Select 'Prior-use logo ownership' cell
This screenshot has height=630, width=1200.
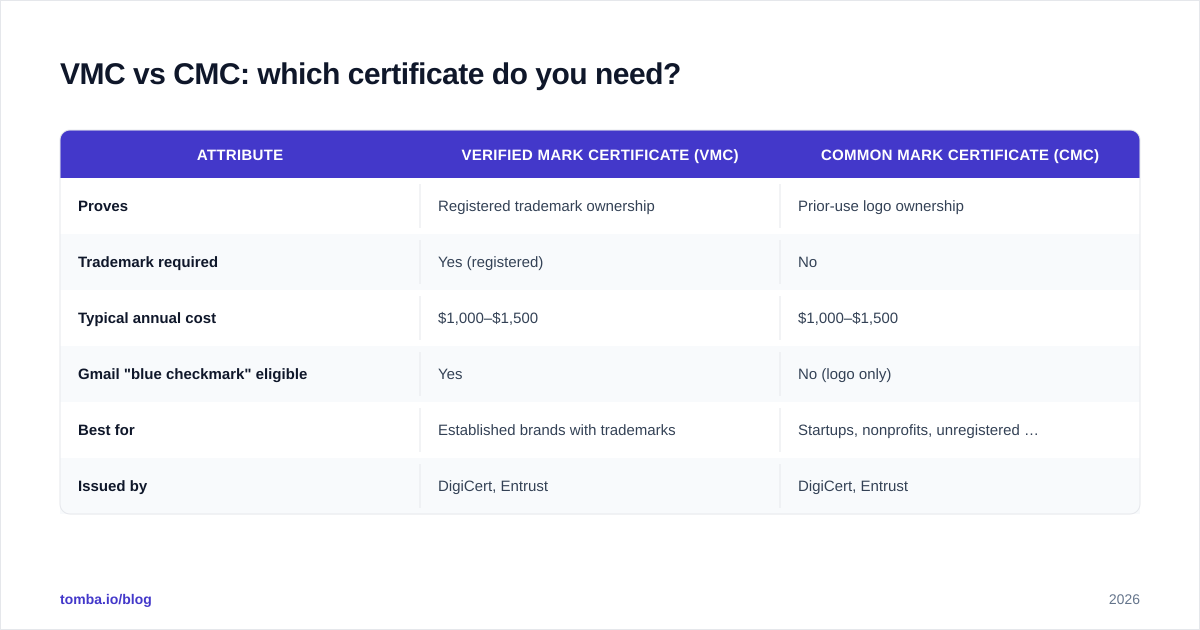coord(881,206)
